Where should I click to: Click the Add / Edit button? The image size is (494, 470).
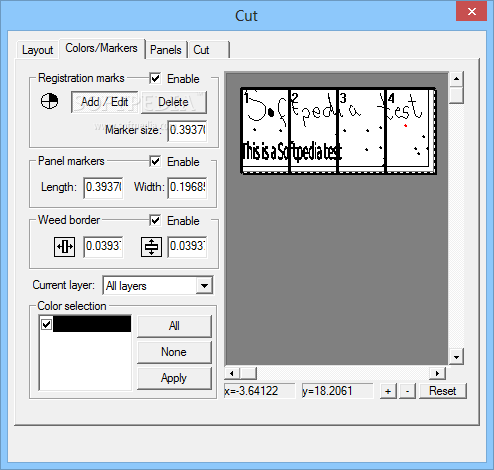(x=105, y=102)
